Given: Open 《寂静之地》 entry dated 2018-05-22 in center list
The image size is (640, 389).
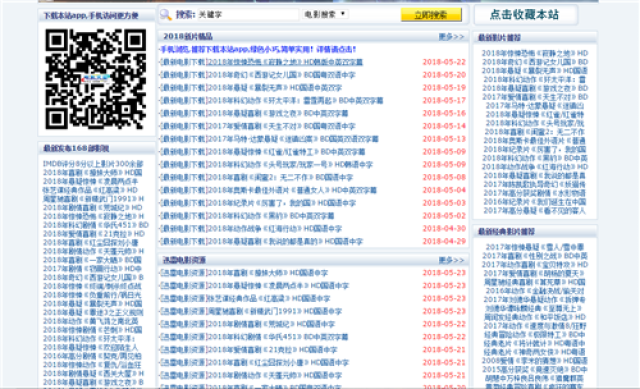Looking at the screenshot, I should (285, 62).
